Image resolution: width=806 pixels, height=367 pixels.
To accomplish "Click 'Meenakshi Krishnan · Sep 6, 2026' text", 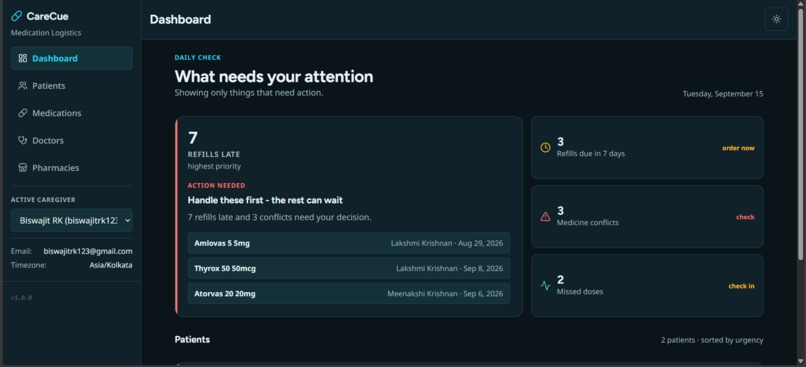I will [445, 294].
